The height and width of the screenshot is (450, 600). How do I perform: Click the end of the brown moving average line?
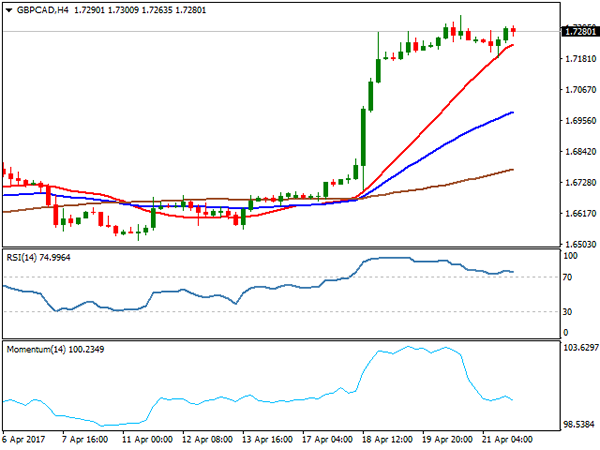pos(512,170)
